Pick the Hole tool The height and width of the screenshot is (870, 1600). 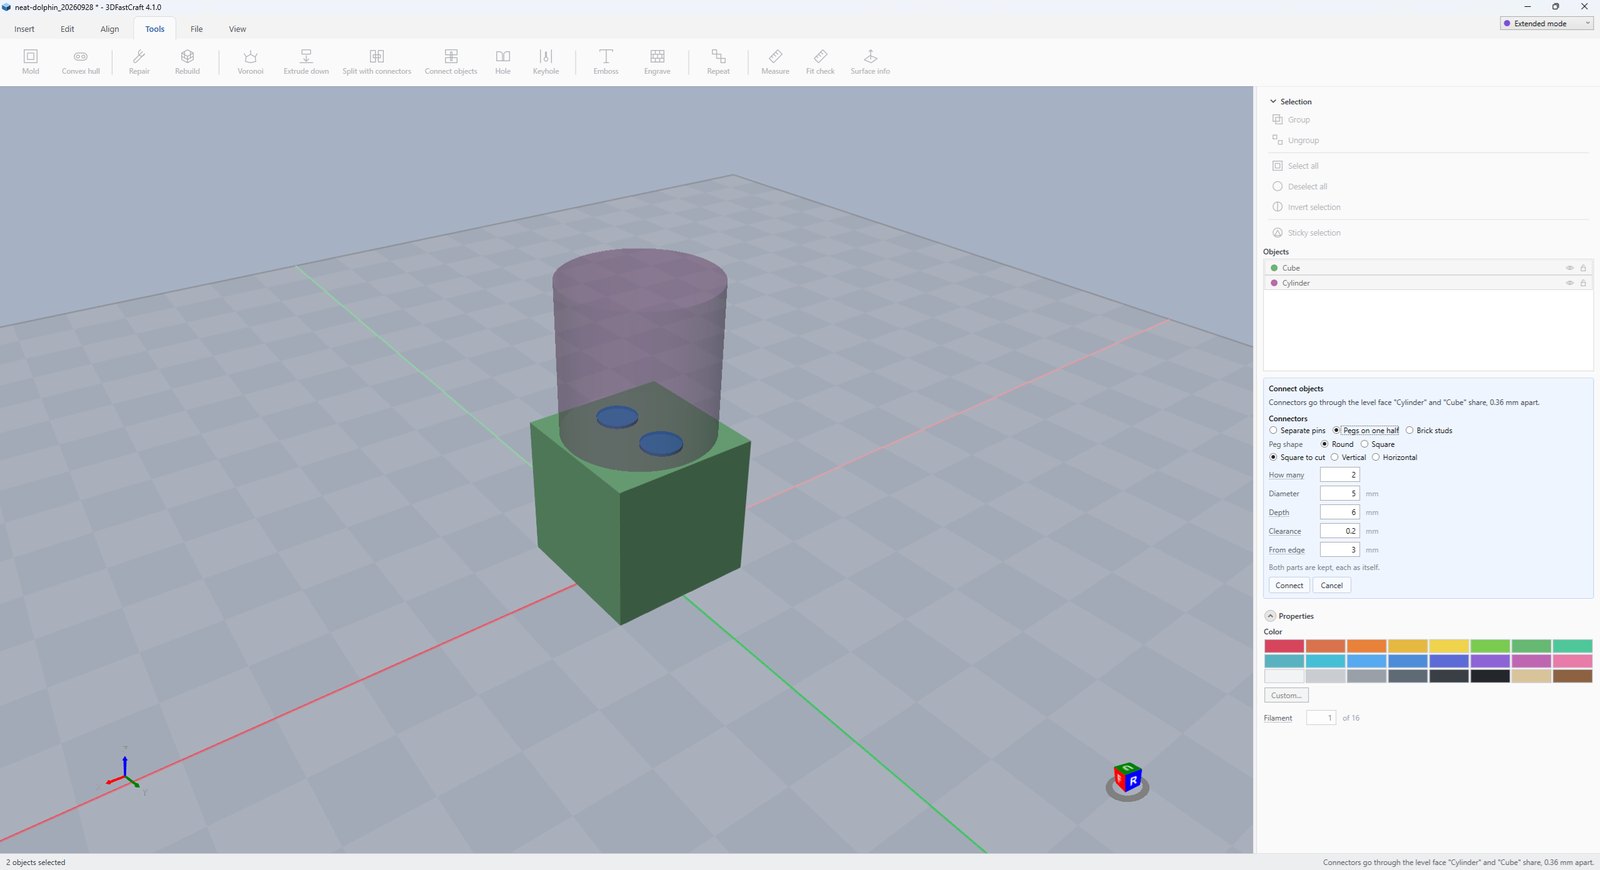tap(503, 62)
